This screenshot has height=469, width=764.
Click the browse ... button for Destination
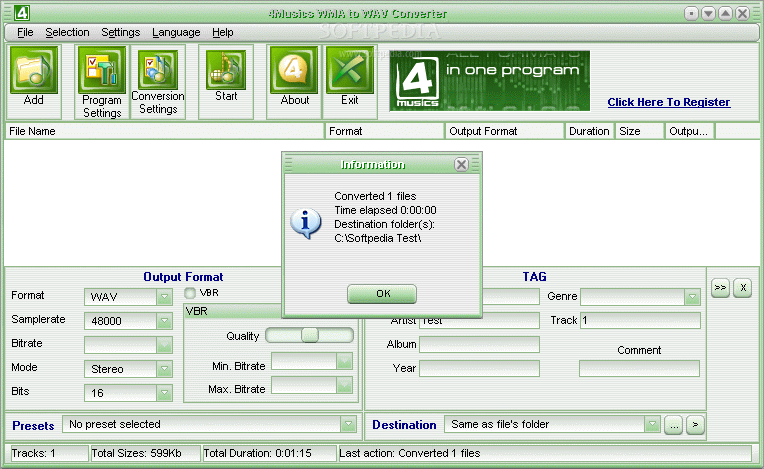click(673, 425)
